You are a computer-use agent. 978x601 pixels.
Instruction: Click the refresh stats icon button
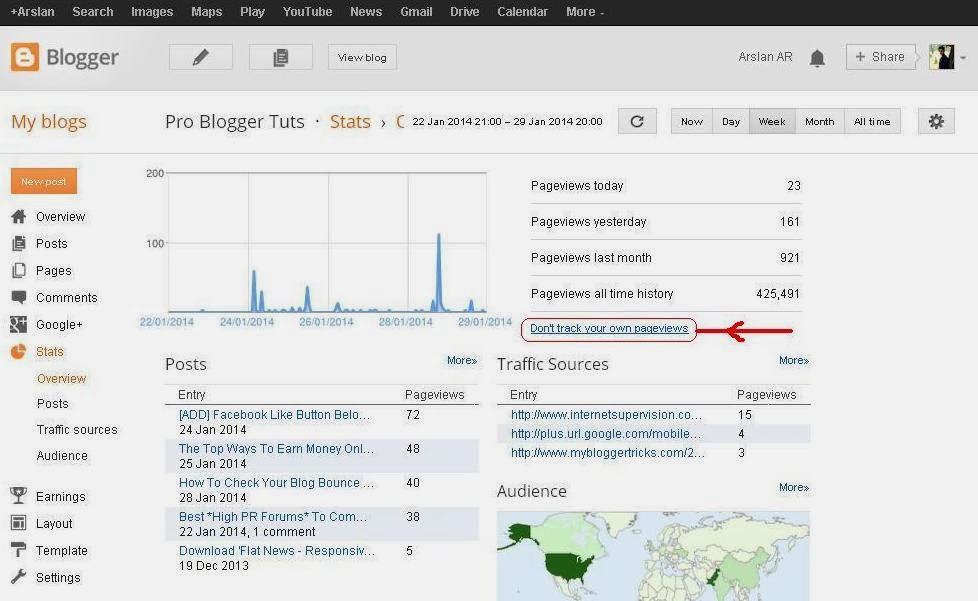point(637,121)
